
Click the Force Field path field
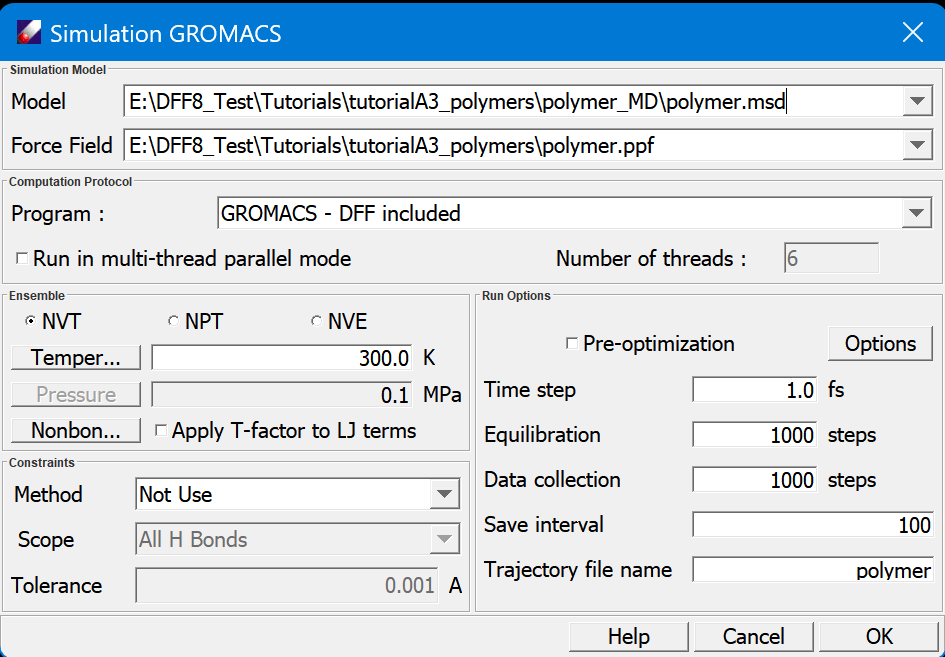513,145
